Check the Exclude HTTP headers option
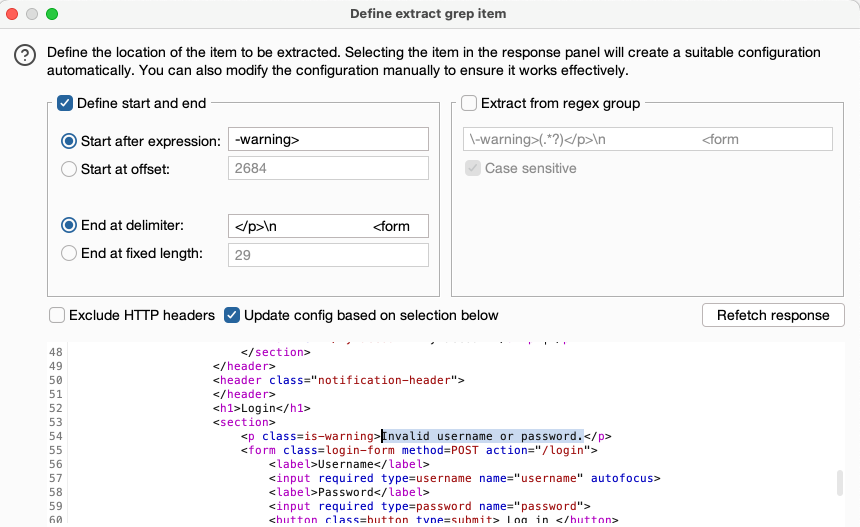The width and height of the screenshot is (860, 527). point(57,315)
